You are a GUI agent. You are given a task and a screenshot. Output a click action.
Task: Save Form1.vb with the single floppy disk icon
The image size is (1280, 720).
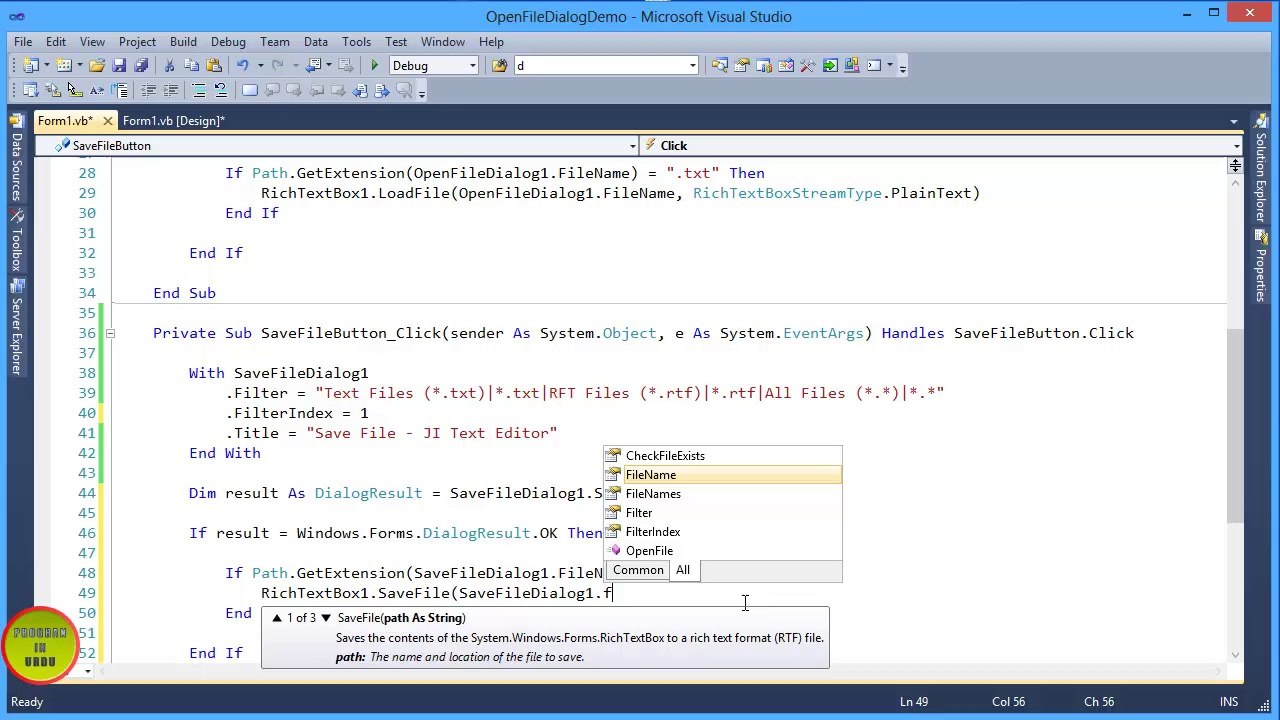pyautogui.click(x=119, y=66)
